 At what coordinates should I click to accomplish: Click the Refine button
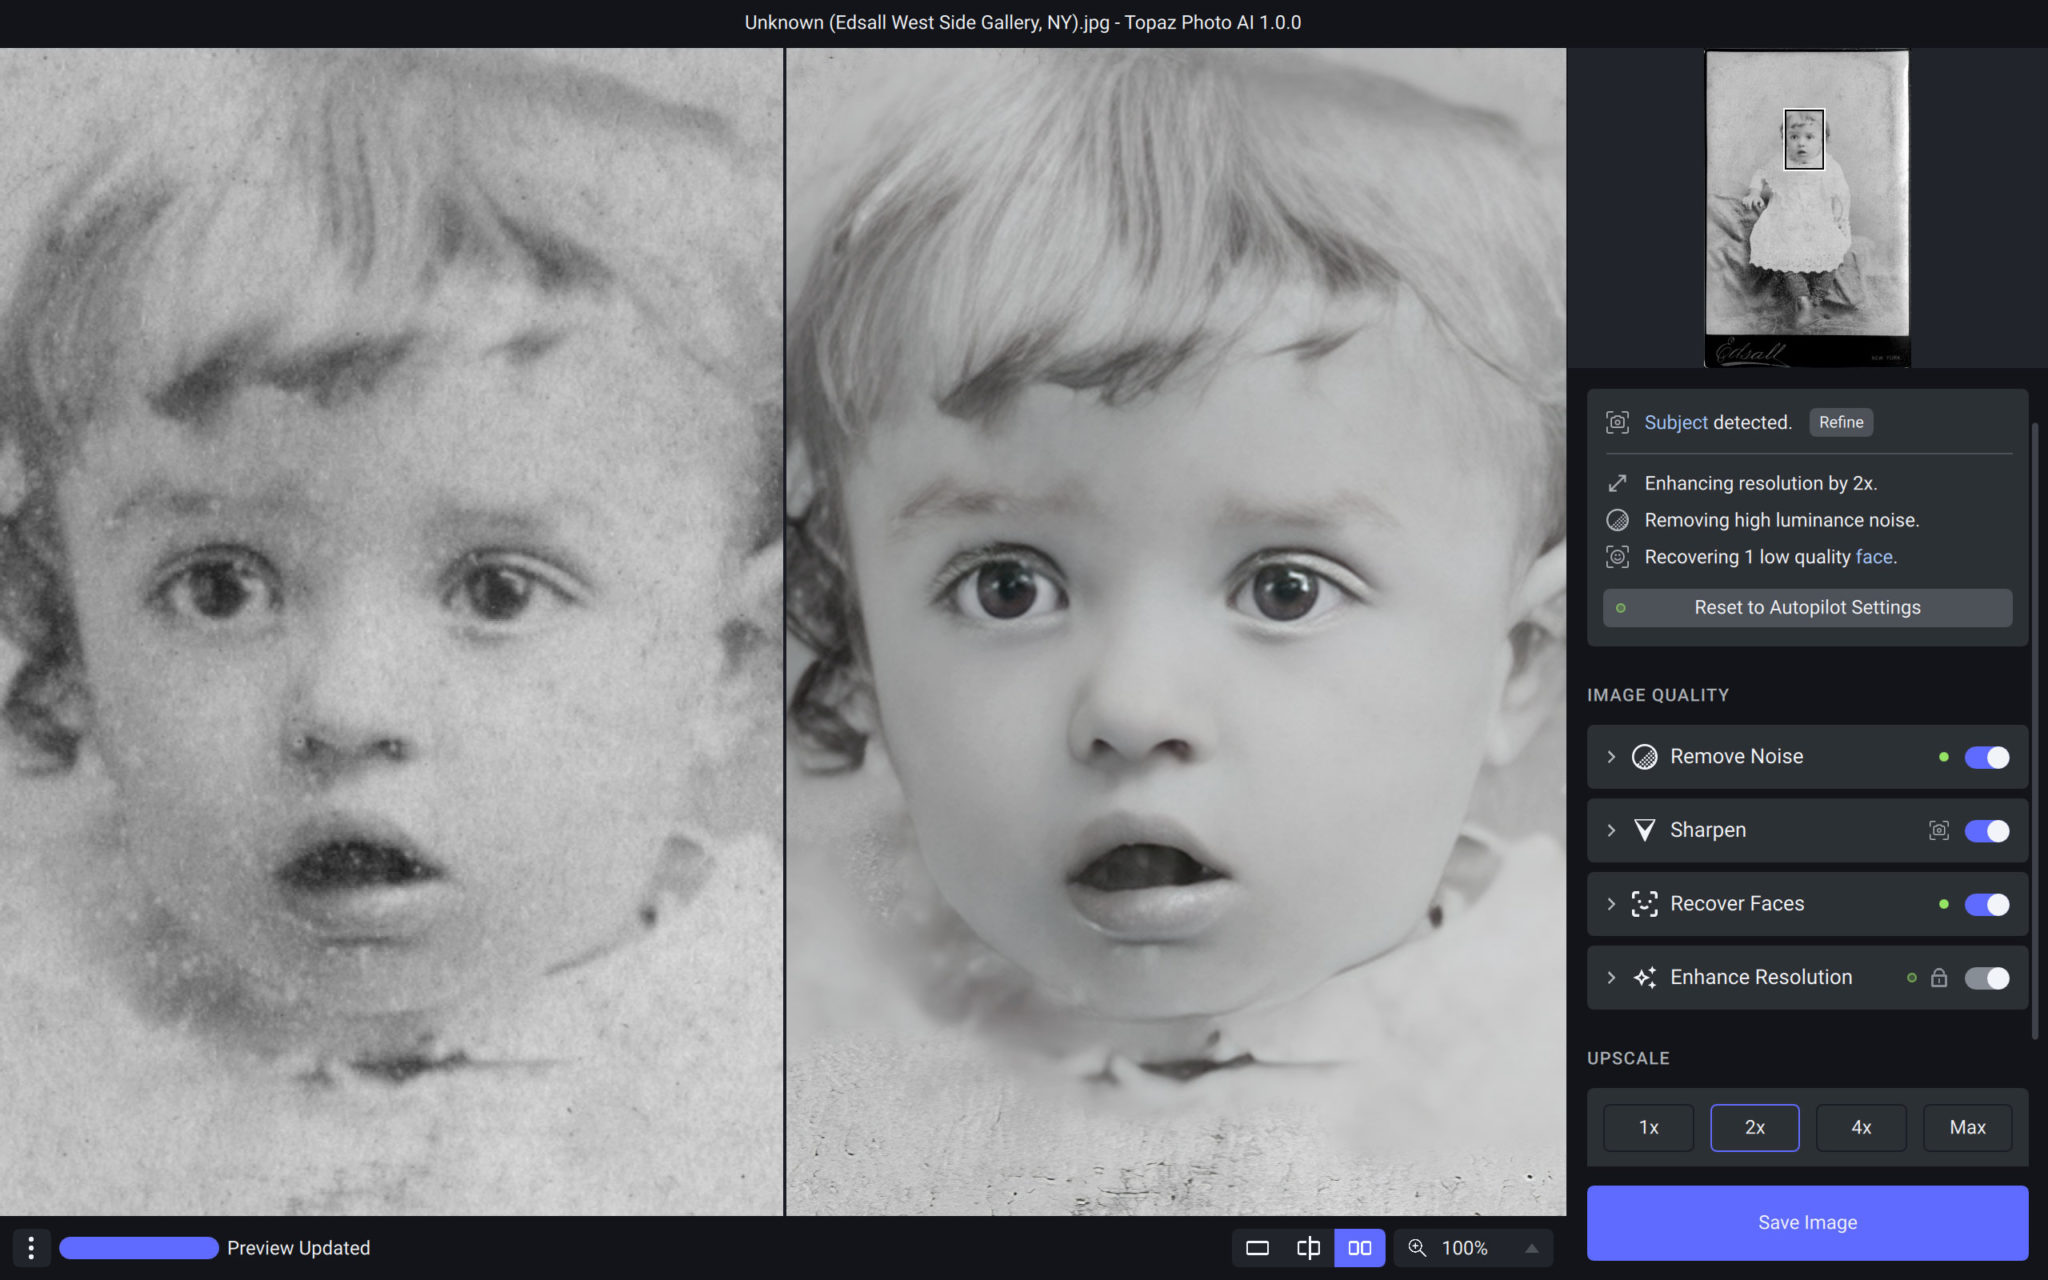click(x=1840, y=422)
